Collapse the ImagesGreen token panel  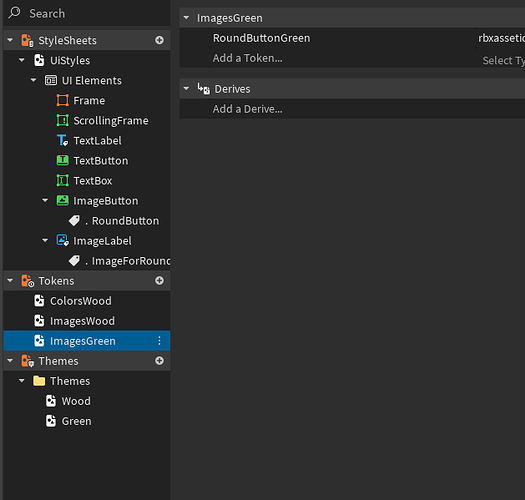coord(186,18)
